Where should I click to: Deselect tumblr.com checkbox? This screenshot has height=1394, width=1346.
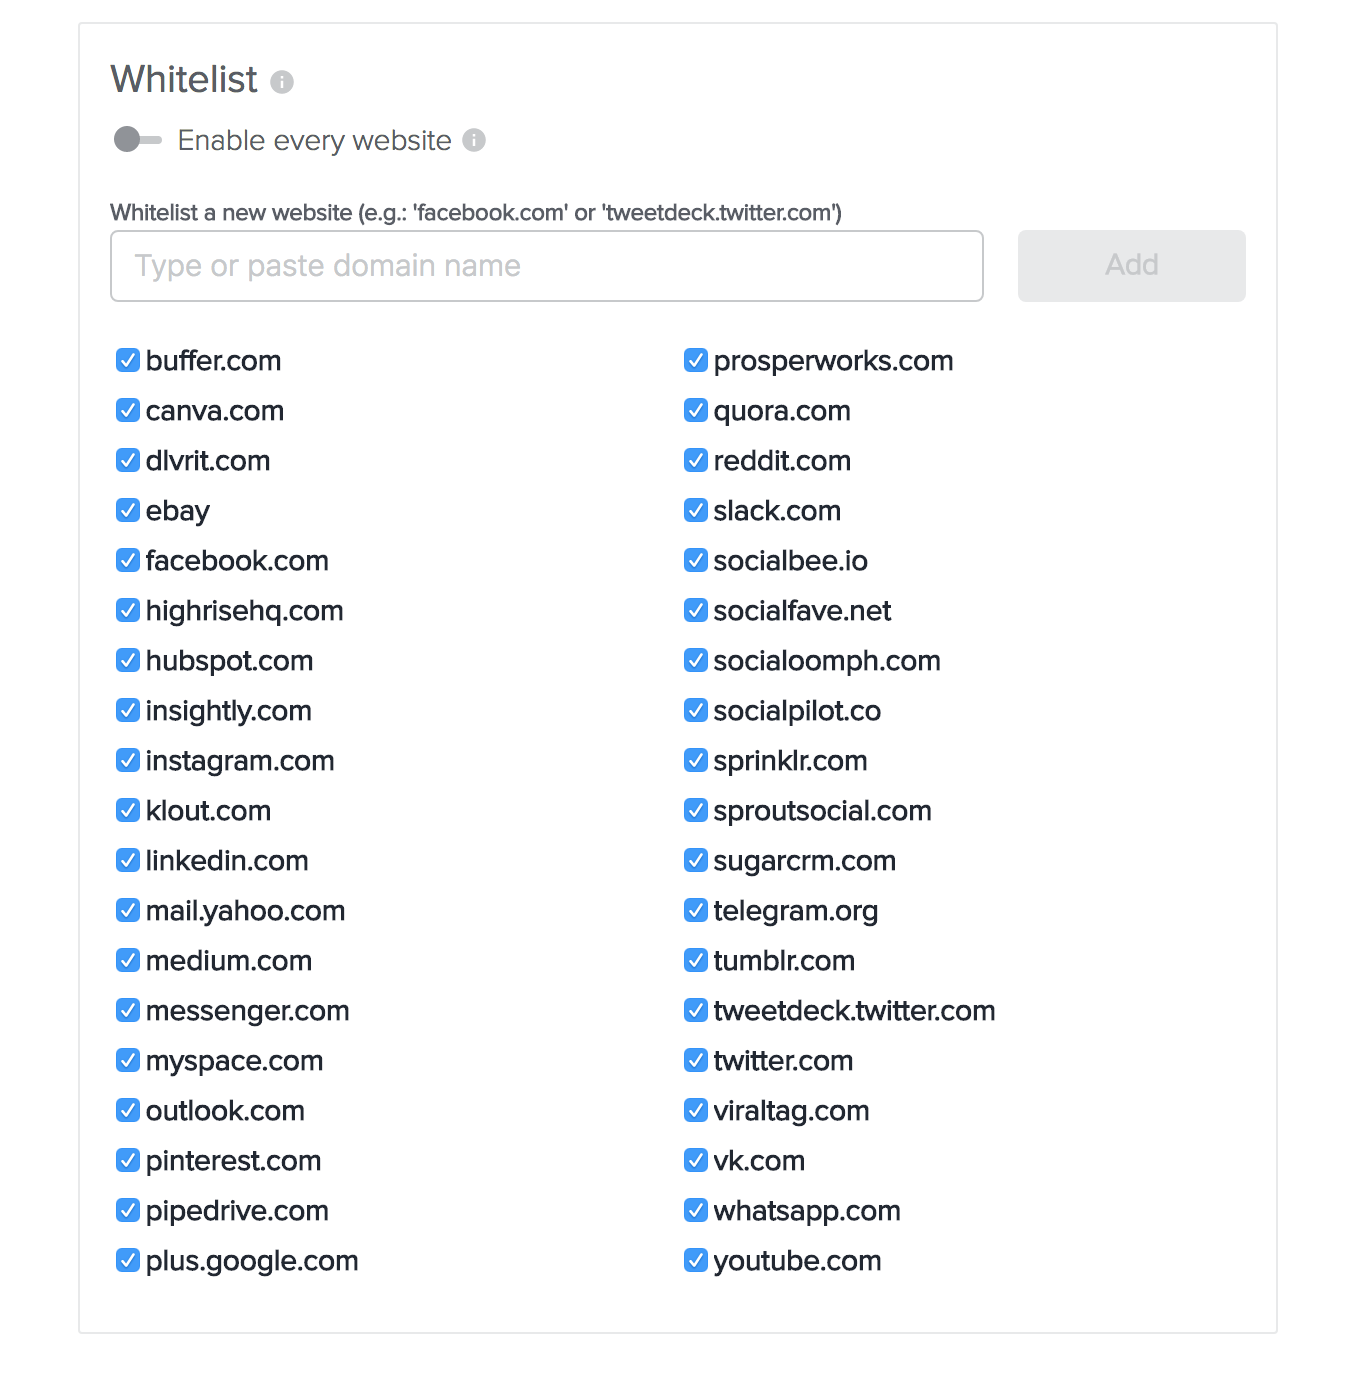696,960
